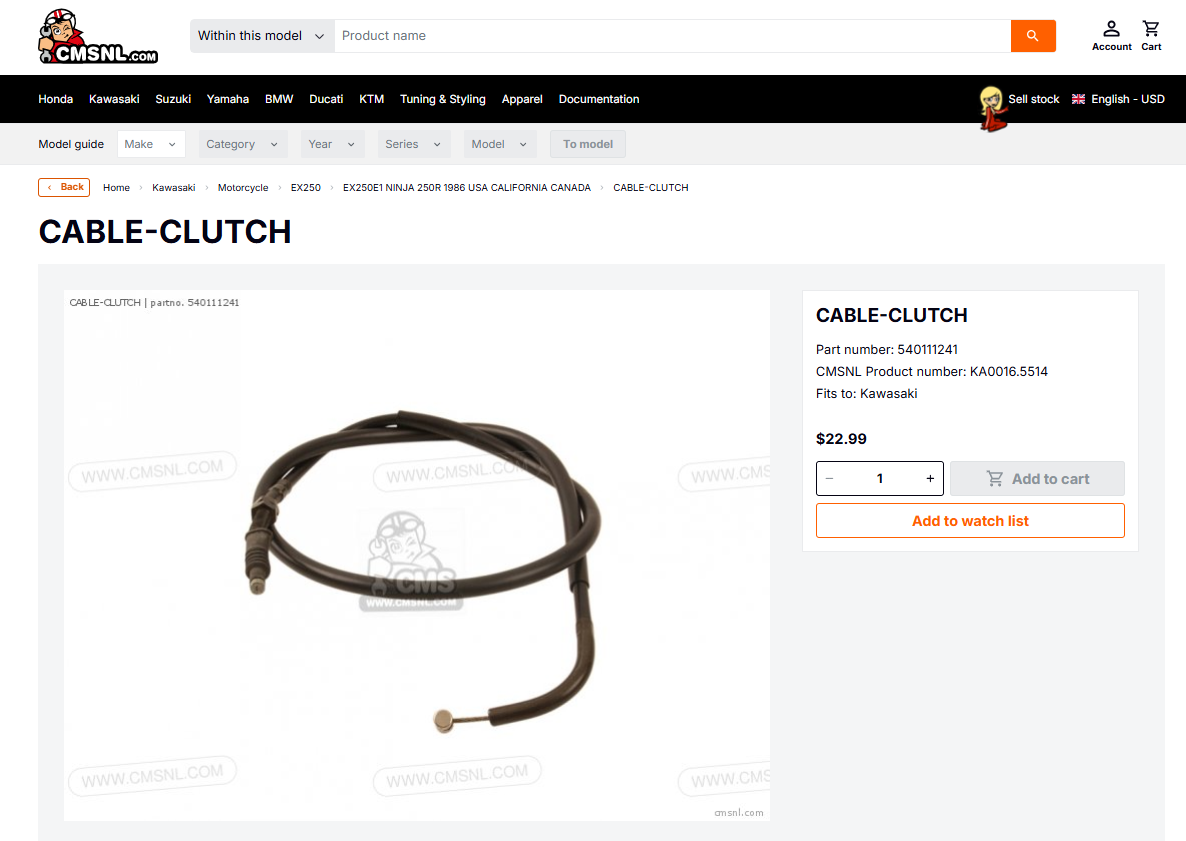Click the Add to cart button

click(1037, 479)
